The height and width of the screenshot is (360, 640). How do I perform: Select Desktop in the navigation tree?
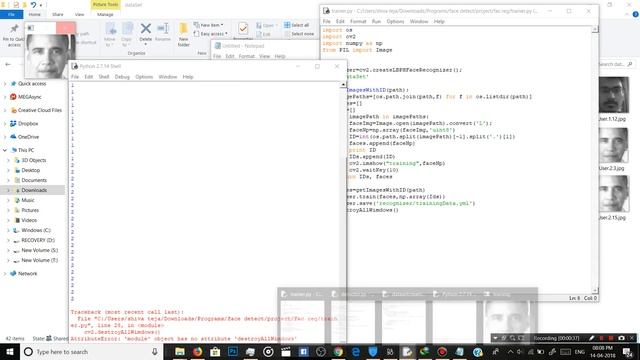click(x=31, y=170)
